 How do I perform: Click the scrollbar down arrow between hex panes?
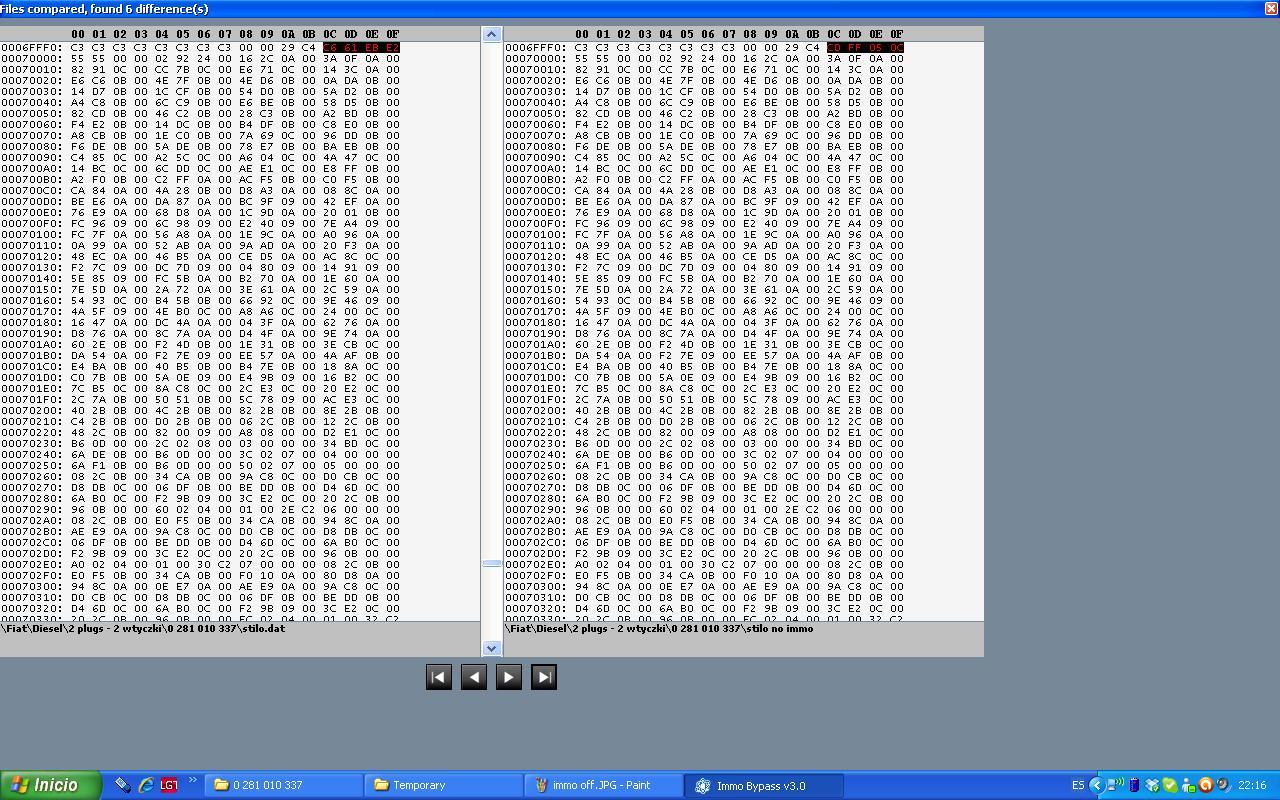(x=491, y=648)
